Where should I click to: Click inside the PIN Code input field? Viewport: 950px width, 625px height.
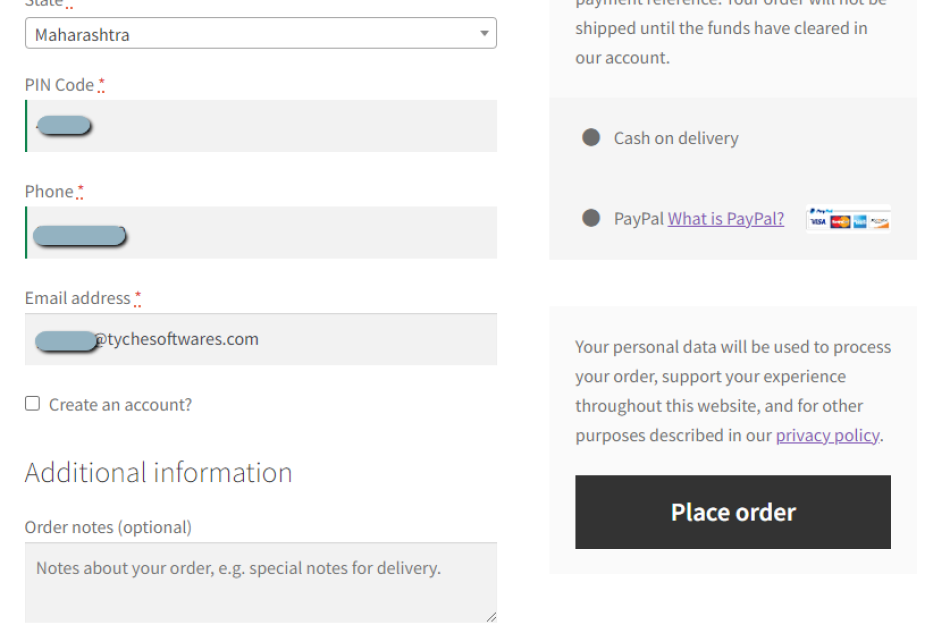click(260, 125)
